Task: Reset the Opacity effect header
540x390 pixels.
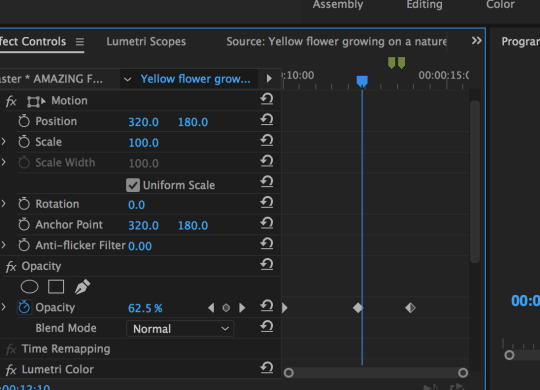Action: [267, 265]
